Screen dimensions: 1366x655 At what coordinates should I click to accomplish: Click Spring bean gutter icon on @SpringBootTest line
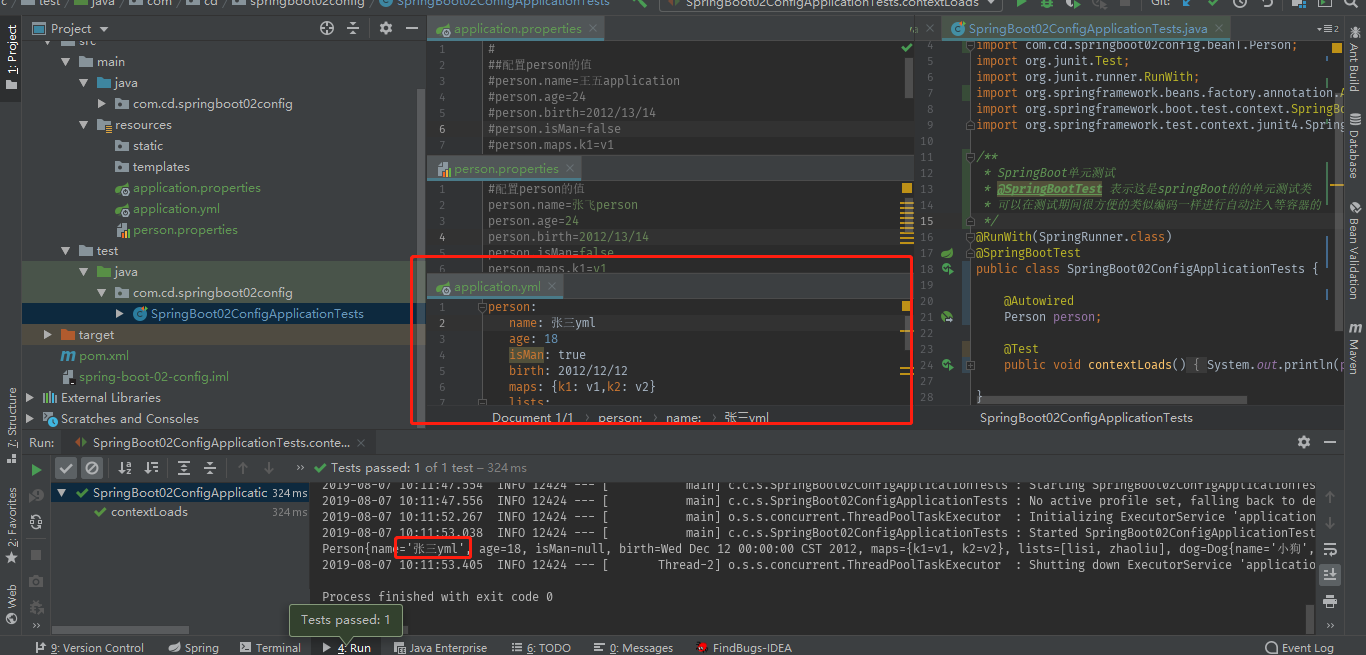coord(946,253)
